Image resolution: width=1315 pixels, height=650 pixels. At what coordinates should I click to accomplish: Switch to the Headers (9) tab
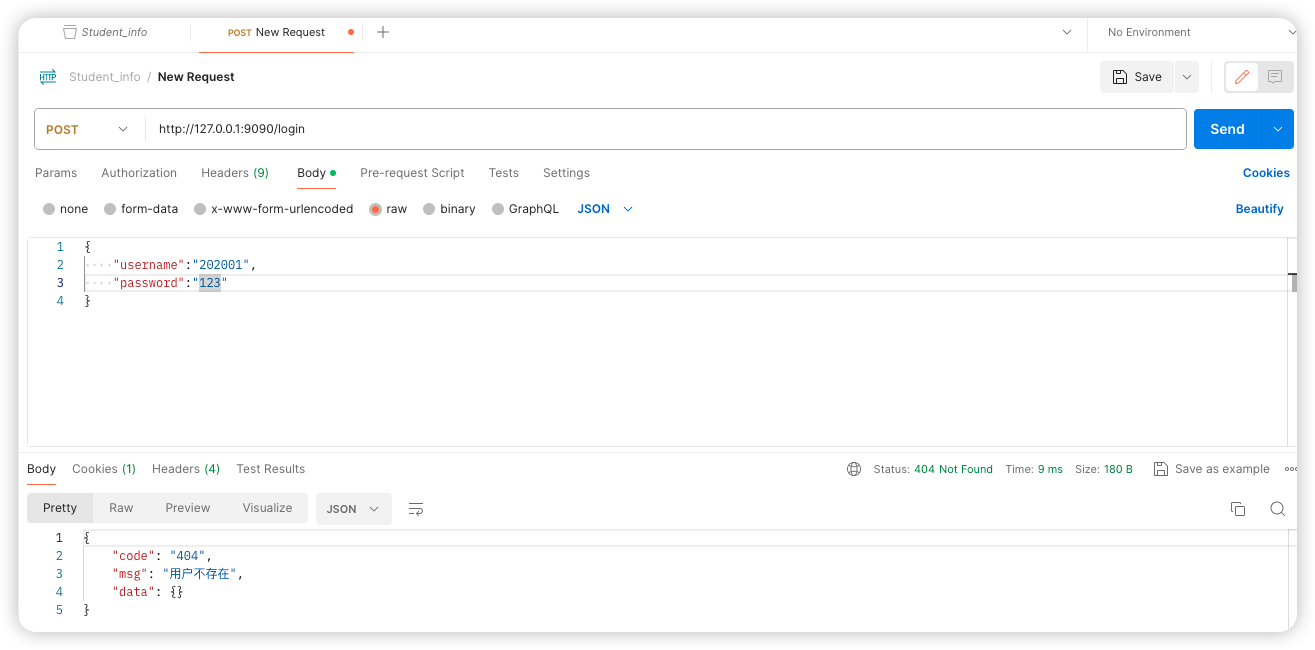pos(235,173)
